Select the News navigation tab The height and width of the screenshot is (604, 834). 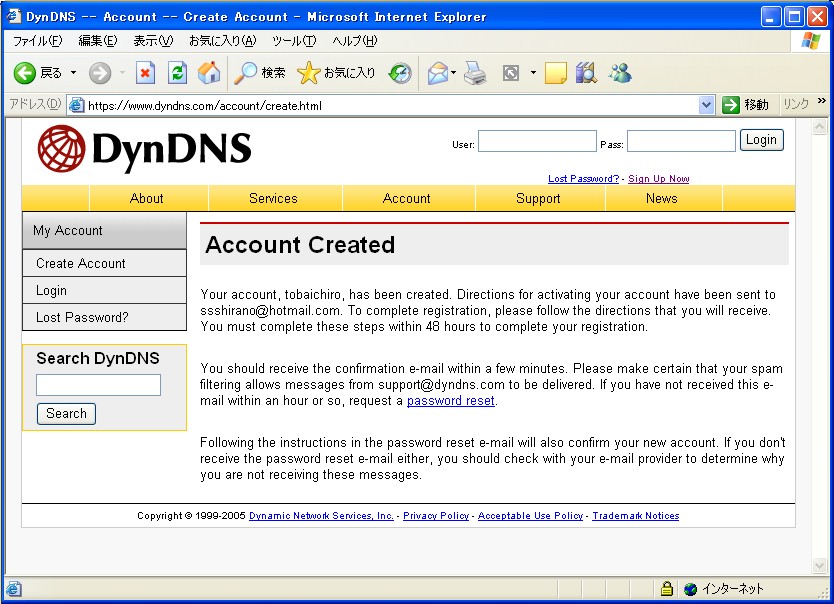(662, 198)
